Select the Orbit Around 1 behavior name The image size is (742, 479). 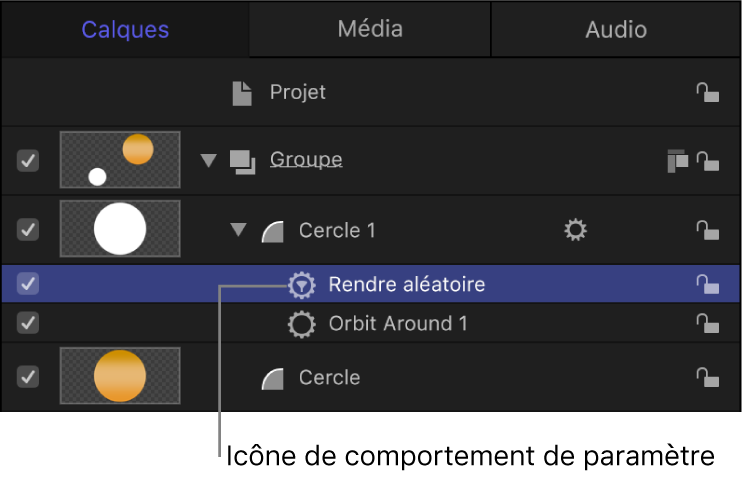[x=397, y=324]
